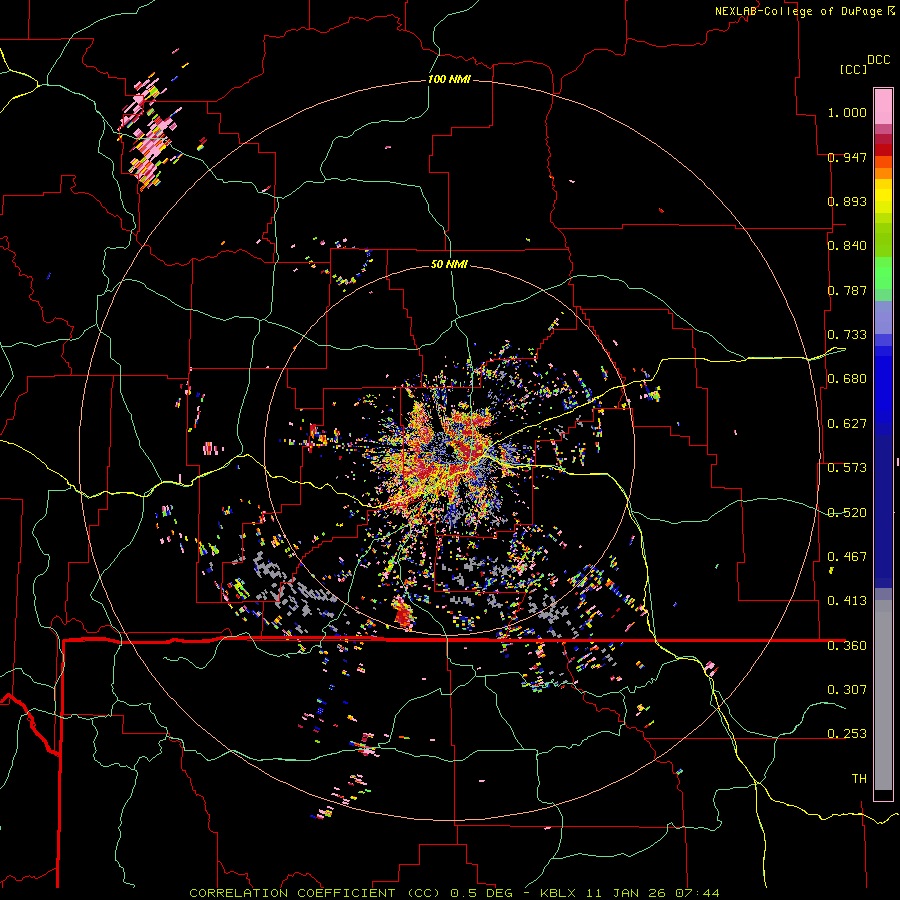Click the 0.573 scale value
The image size is (900, 900).
[x=847, y=467]
